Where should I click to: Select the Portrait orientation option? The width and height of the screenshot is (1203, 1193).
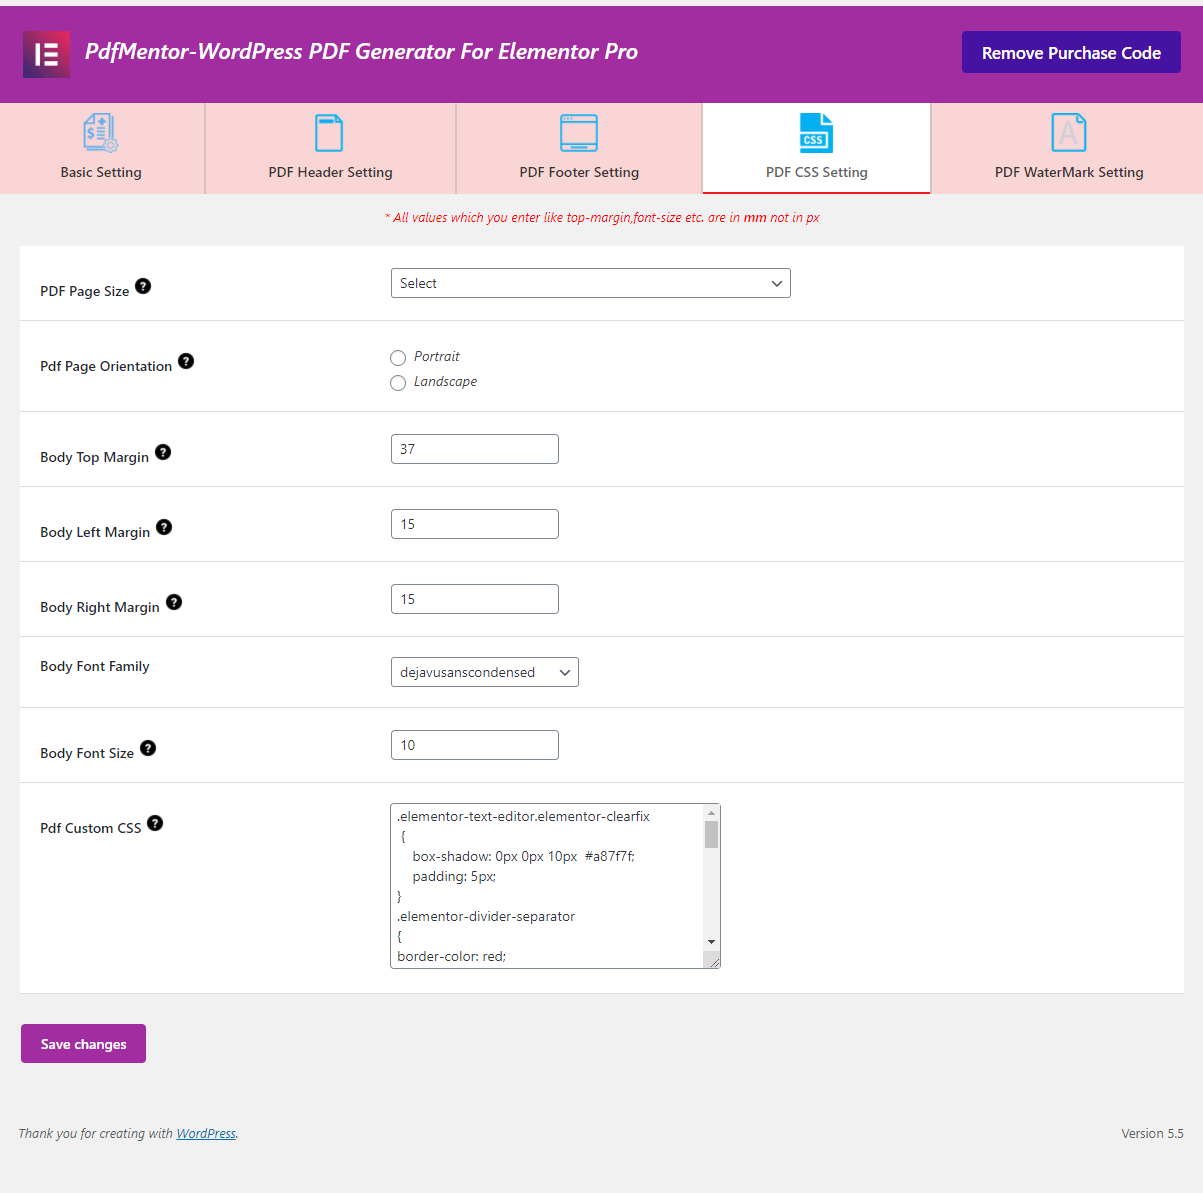pyautogui.click(x=398, y=357)
